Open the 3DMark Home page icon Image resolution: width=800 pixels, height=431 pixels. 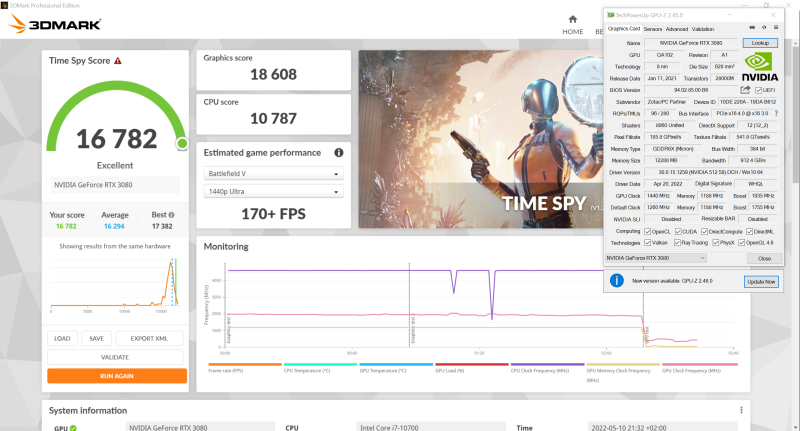[x=572, y=19]
